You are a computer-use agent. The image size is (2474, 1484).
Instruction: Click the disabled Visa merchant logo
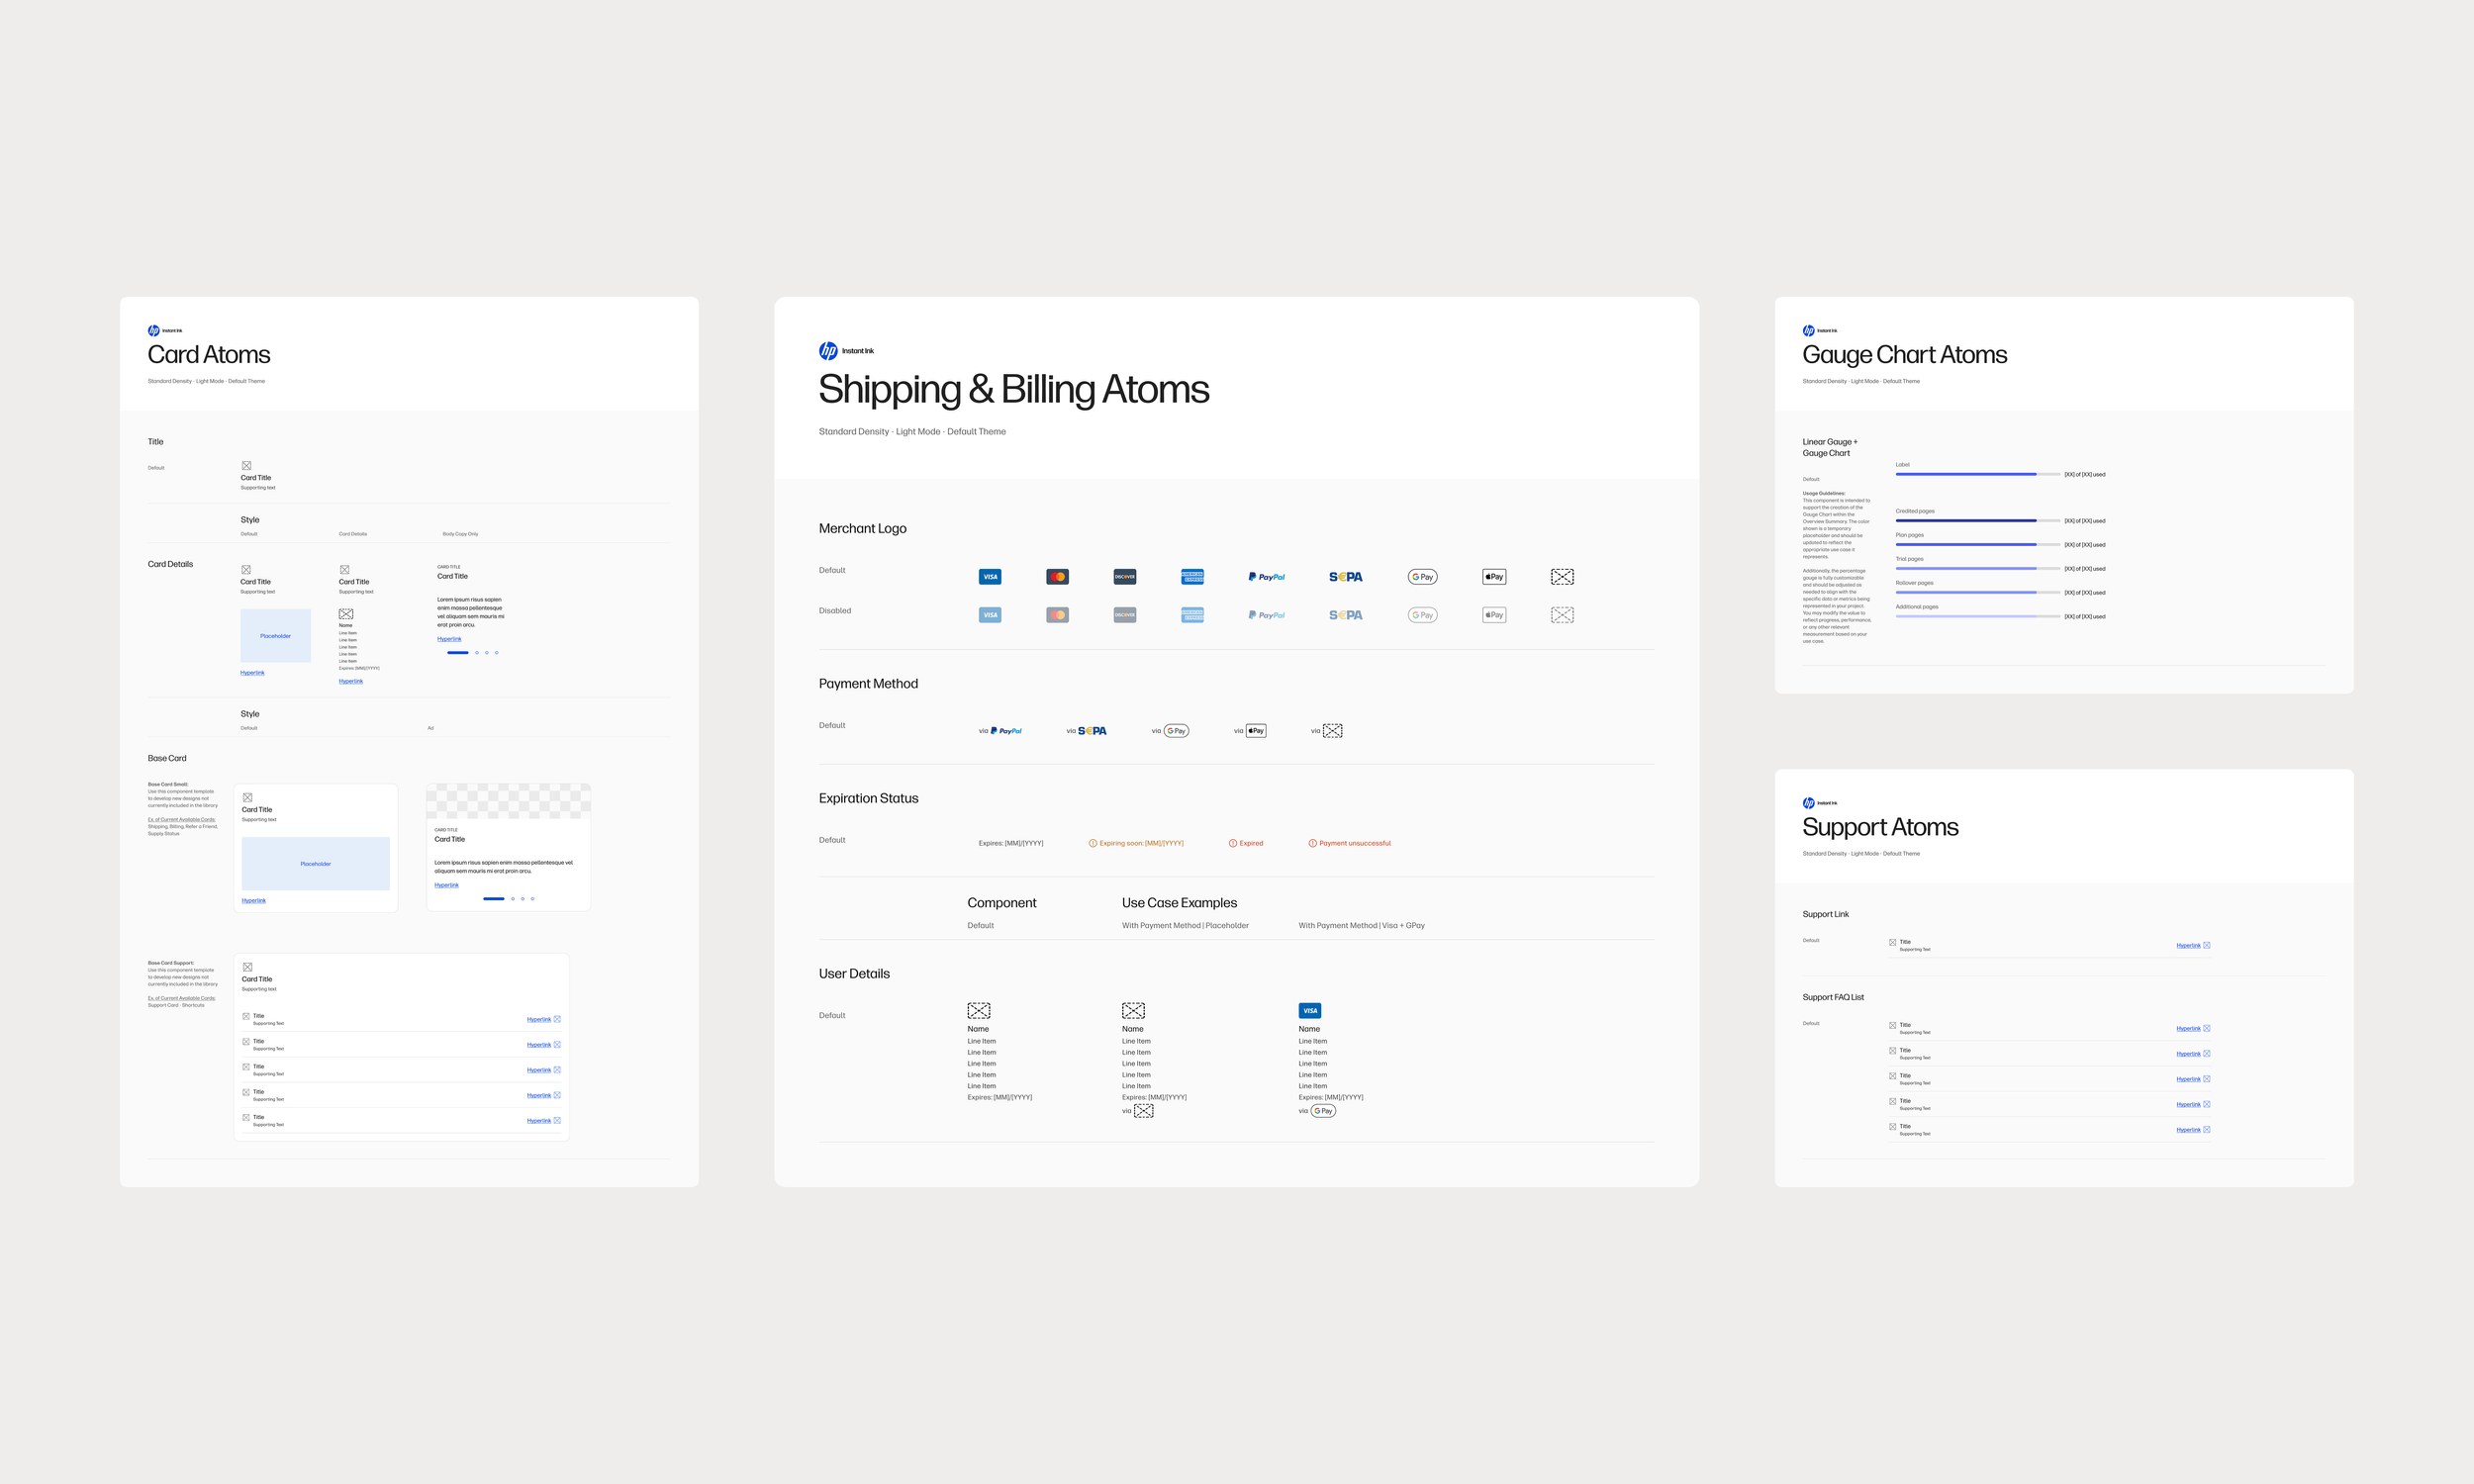click(990, 615)
